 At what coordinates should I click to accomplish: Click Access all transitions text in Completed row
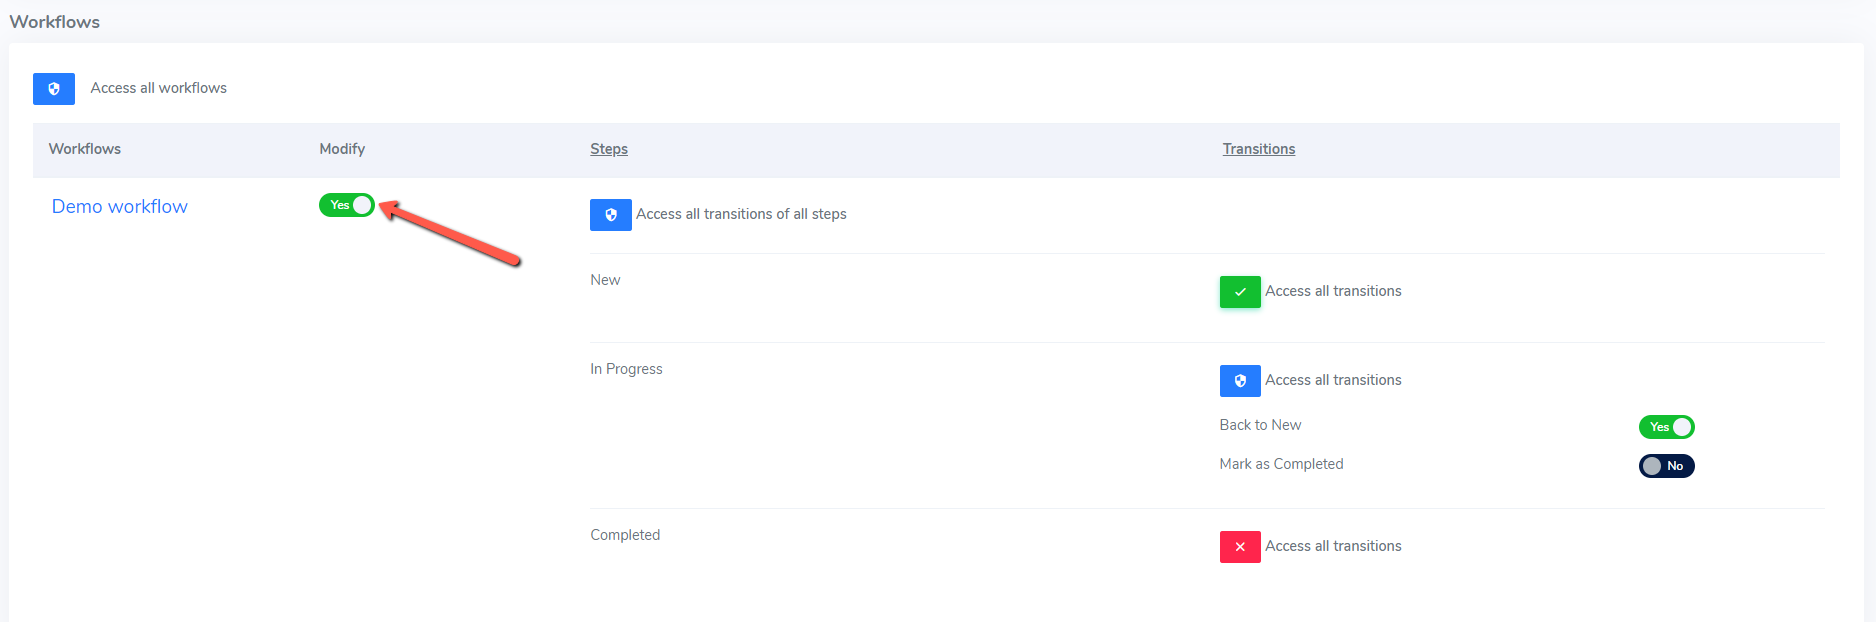point(1333,546)
